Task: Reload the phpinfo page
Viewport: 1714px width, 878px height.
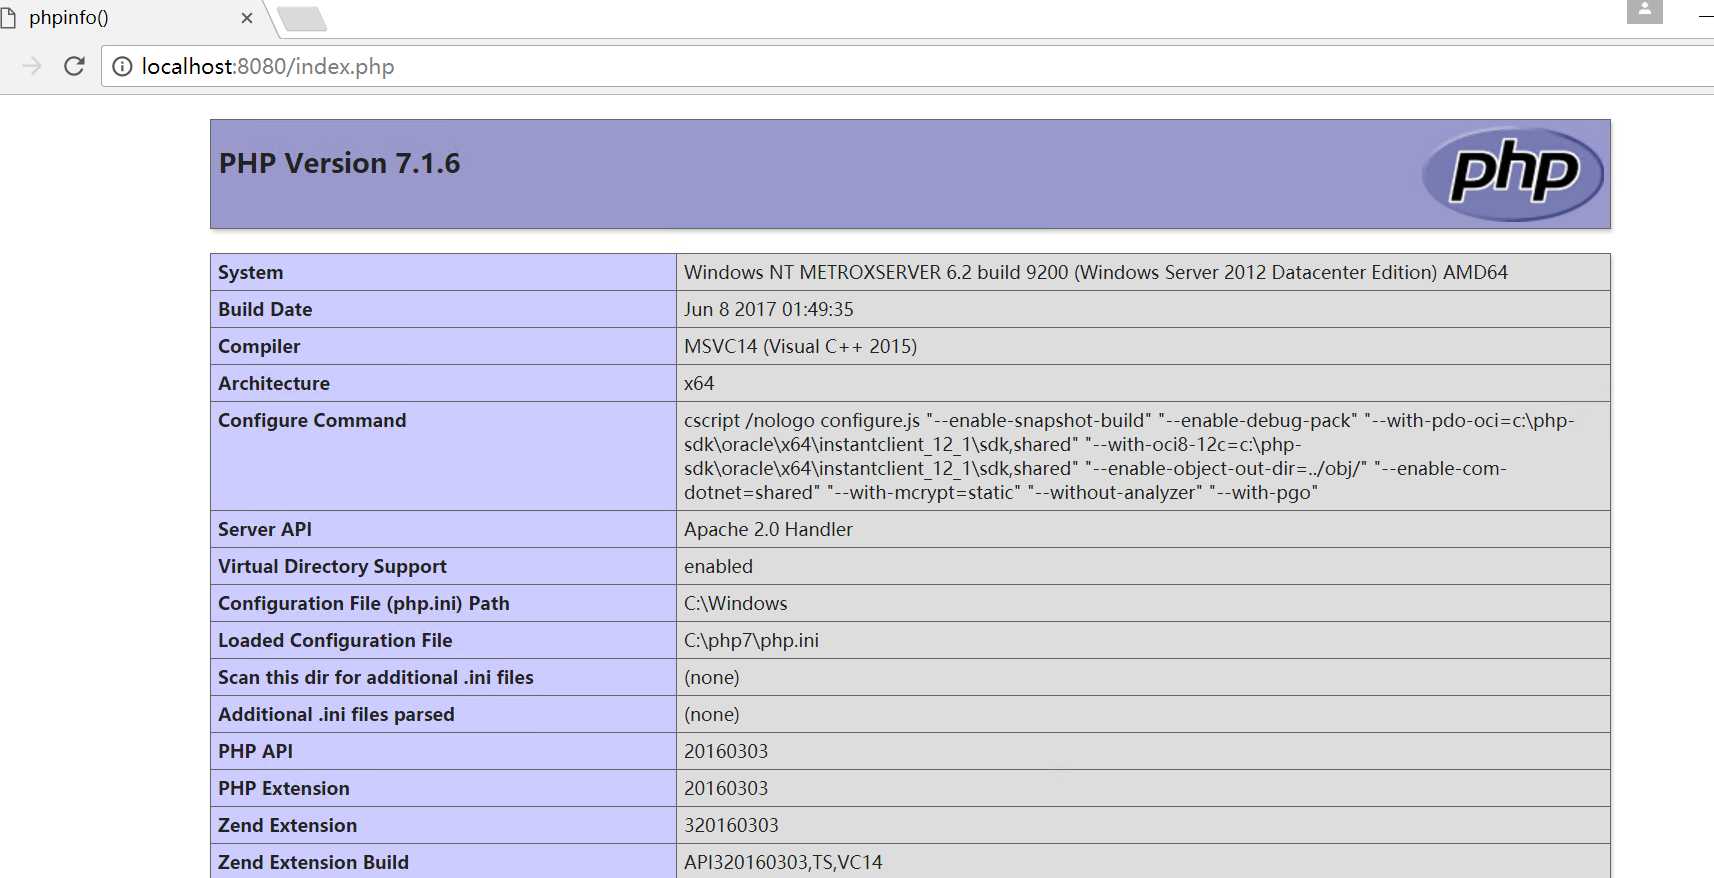Action: (74, 66)
